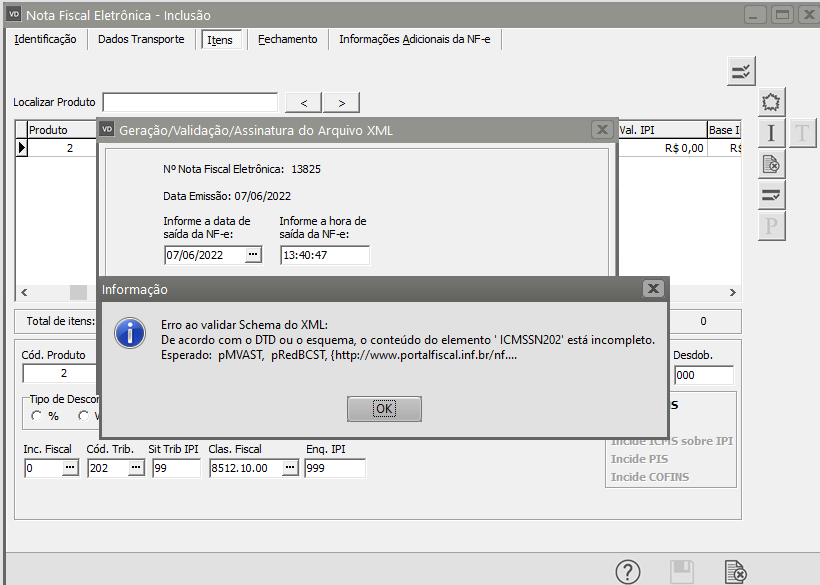Switch to the Identificação tab

[x=45, y=39]
